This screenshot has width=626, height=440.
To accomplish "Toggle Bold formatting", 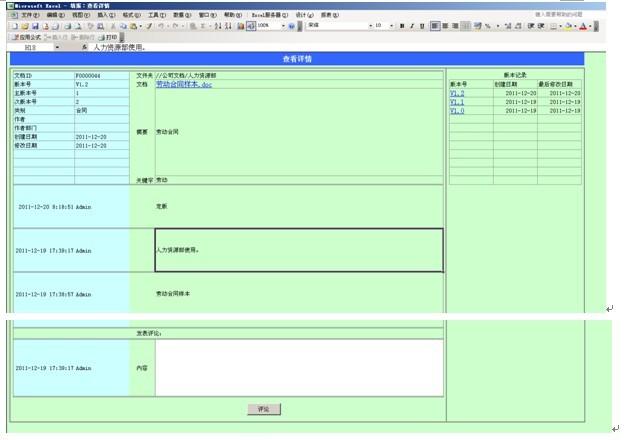I will [402, 26].
